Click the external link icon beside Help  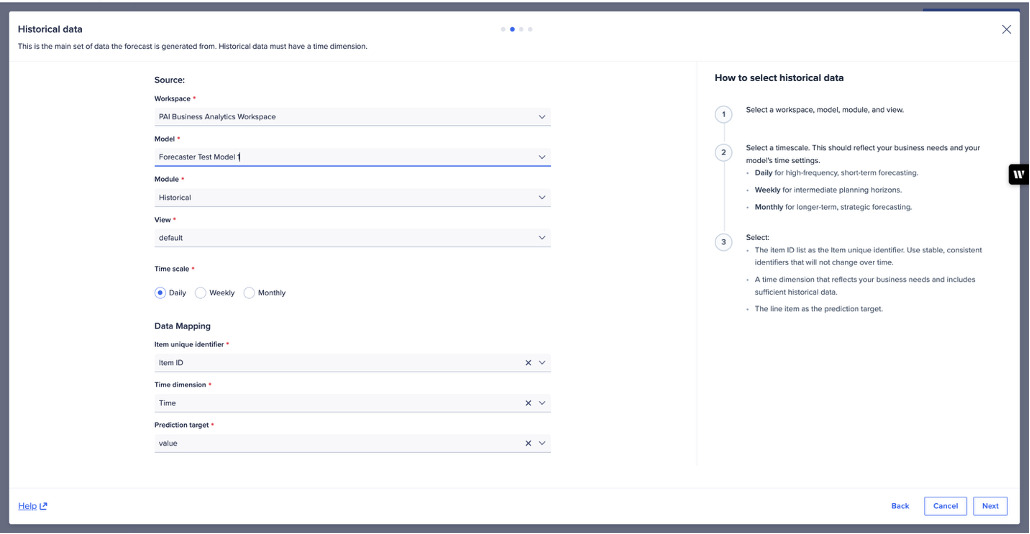(x=43, y=506)
